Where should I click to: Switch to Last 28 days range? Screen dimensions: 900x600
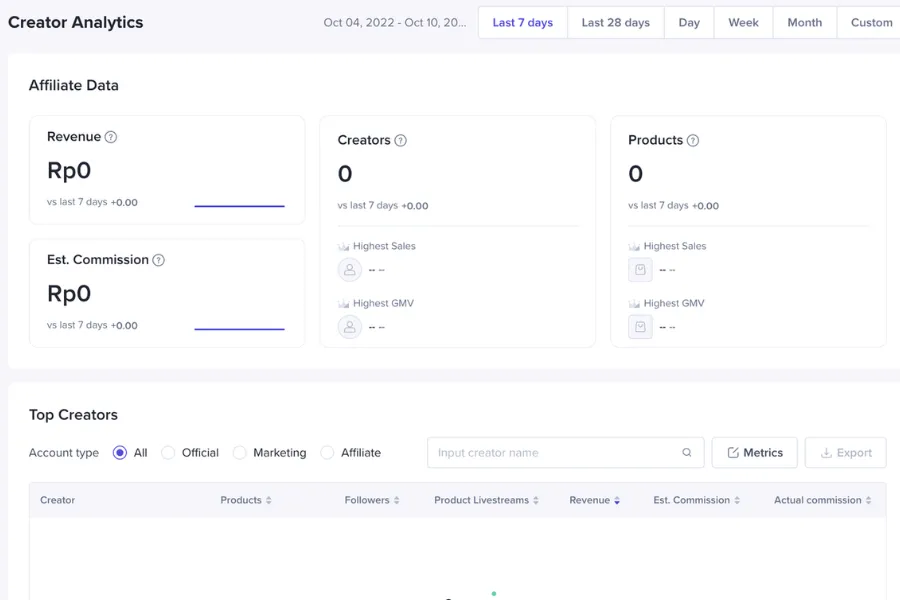(615, 22)
